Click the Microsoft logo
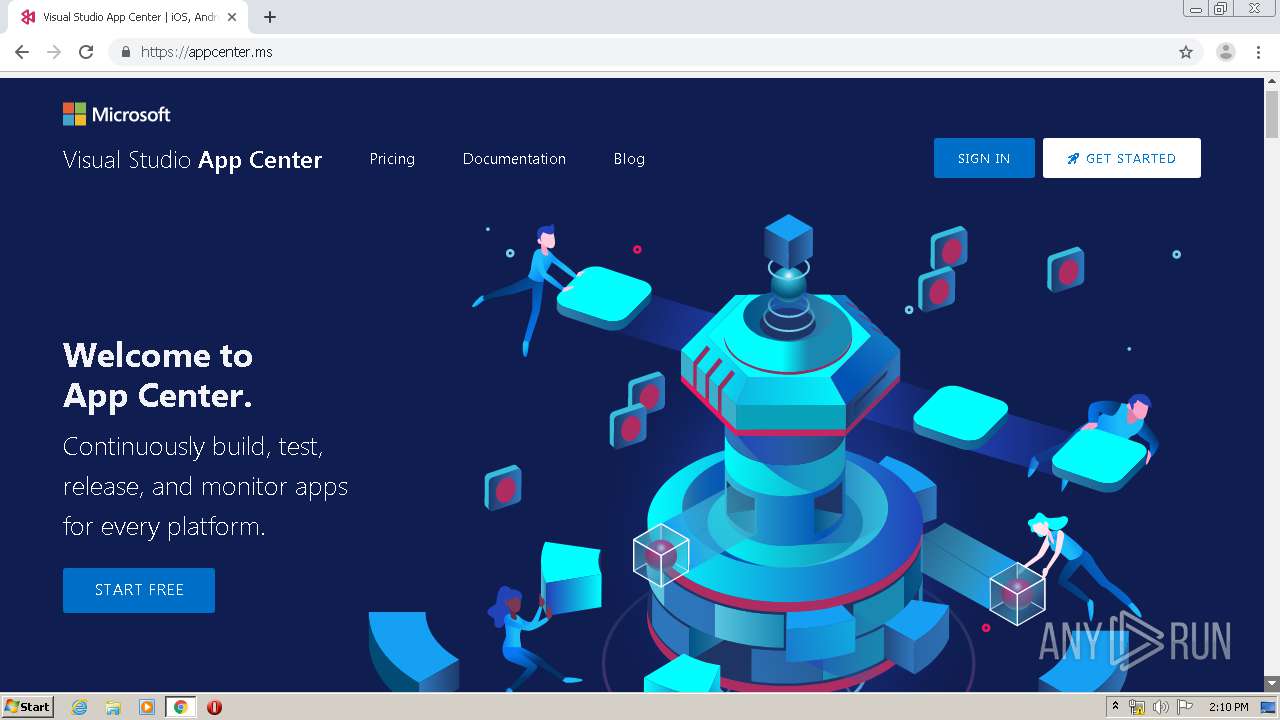The width and height of the screenshot is (1280, 720). [116, 114]
